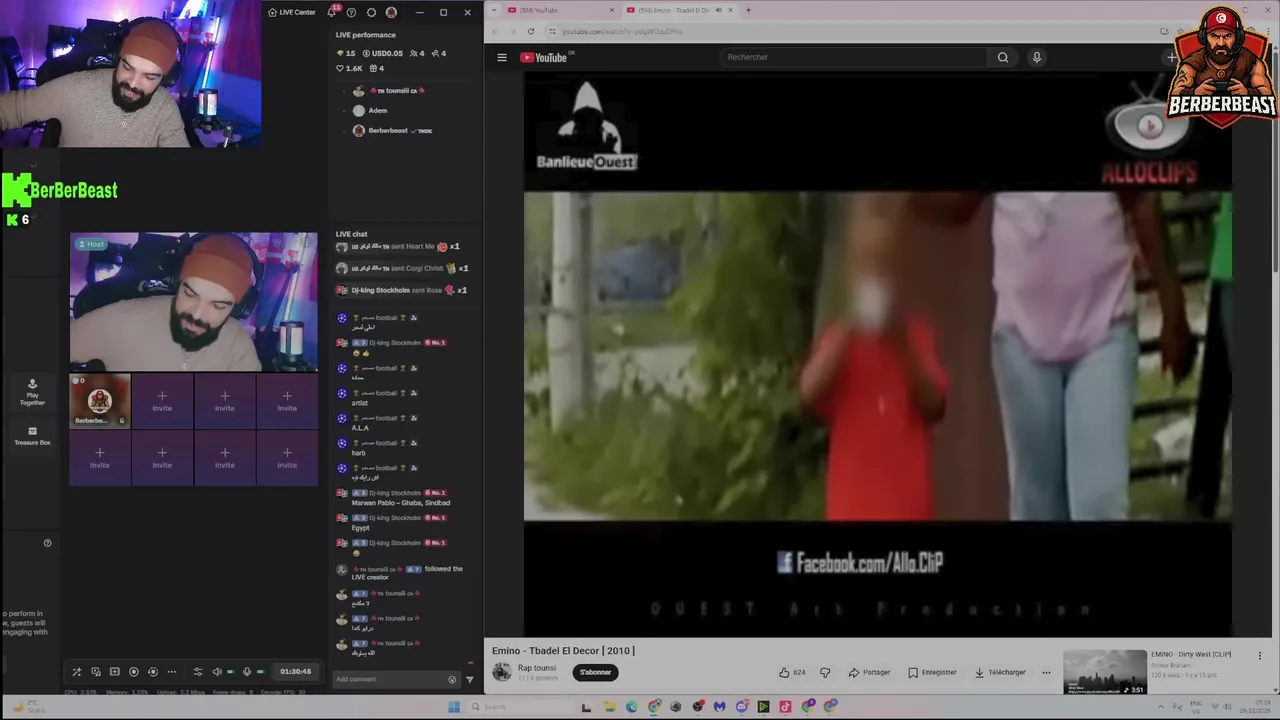Mute the microphone
Screen dimensions: 1280x720
(247, 672)
